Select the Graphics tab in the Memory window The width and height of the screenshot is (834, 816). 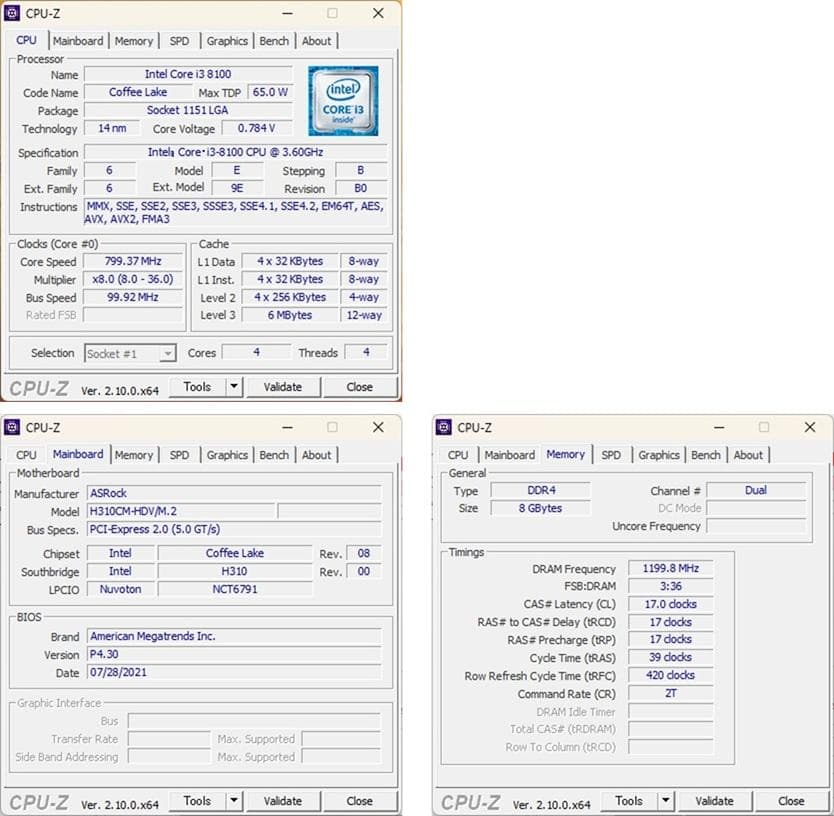coord(658,455)
